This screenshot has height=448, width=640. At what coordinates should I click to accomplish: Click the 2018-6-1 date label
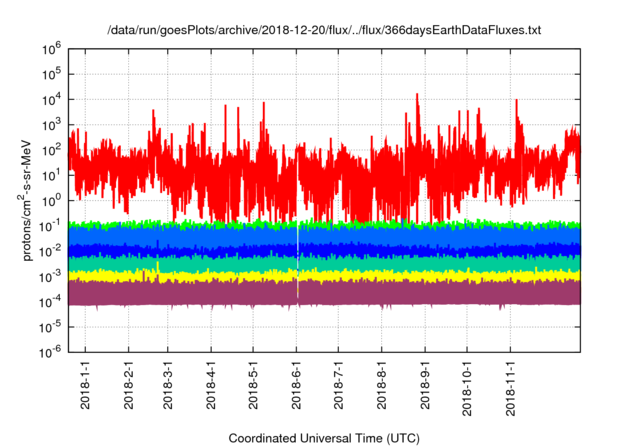tap(296, 385)
